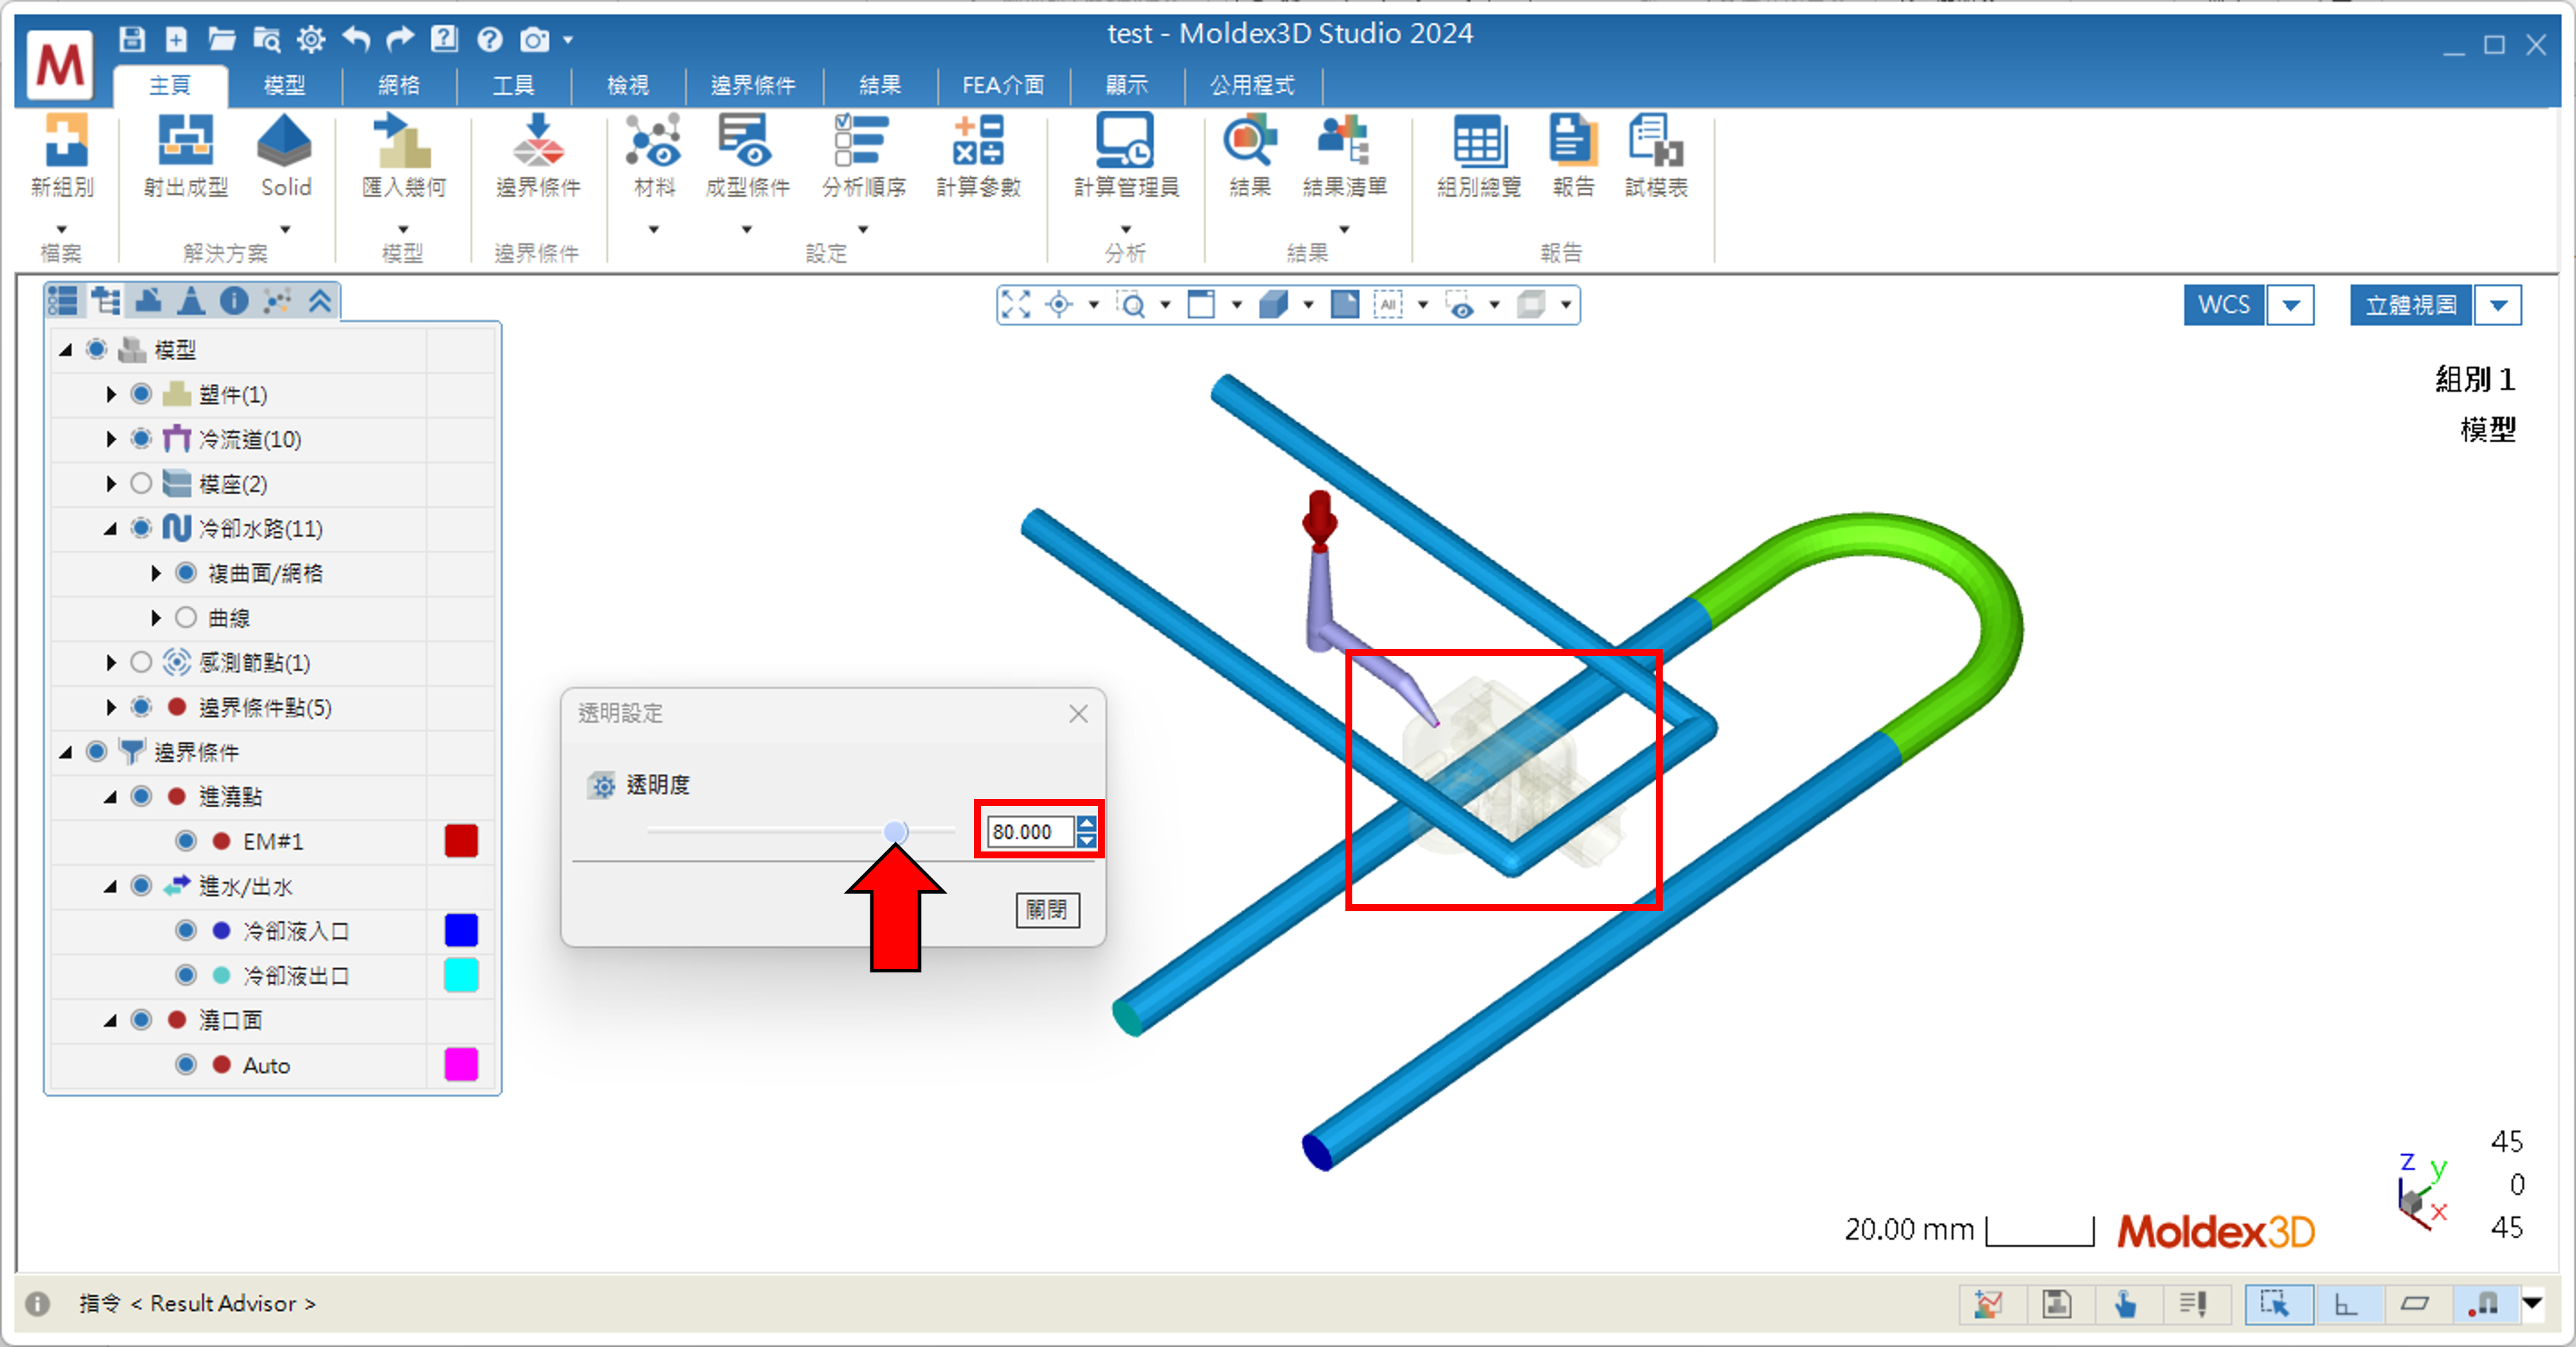Expand the 複曲面/網格 tree node
2576x1347 pixels.
(x=156, y=573)
